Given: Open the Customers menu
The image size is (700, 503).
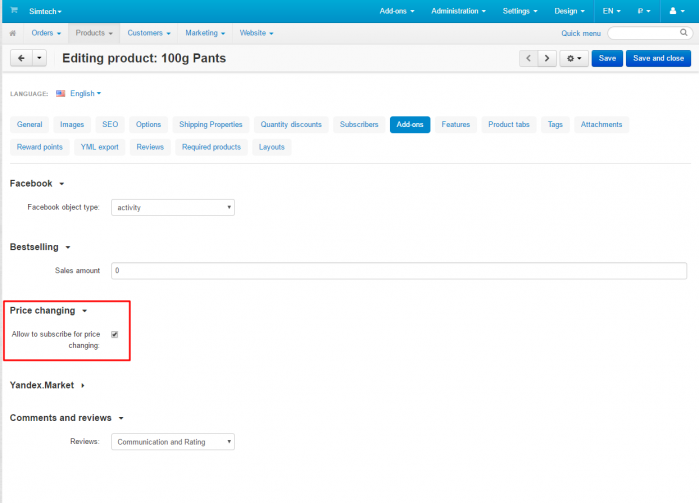Looking at the screenshot, I should tap(149, 33).
